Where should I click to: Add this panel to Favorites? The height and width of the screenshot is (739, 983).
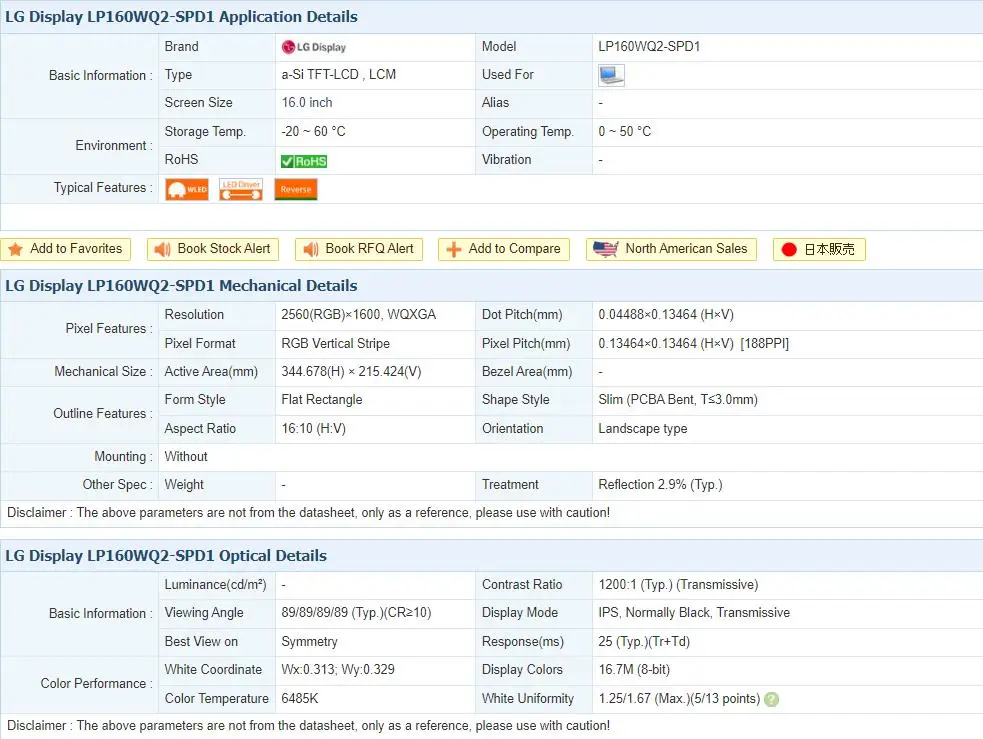pos(66,249)
